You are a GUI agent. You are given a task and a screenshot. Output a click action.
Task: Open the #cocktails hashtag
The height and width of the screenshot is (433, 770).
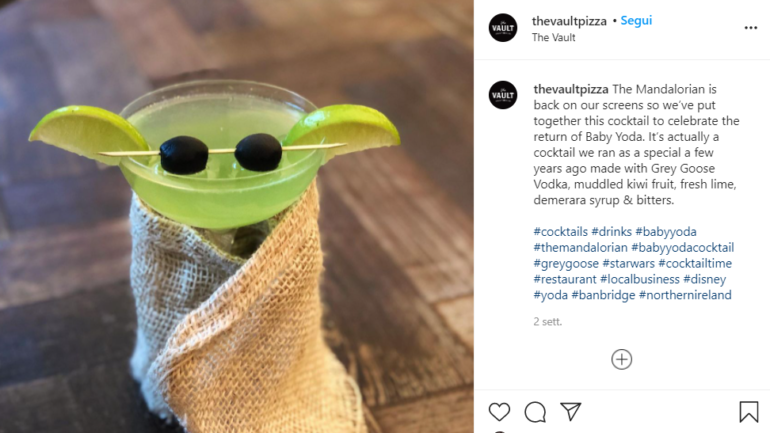click(x=561, y=232)
